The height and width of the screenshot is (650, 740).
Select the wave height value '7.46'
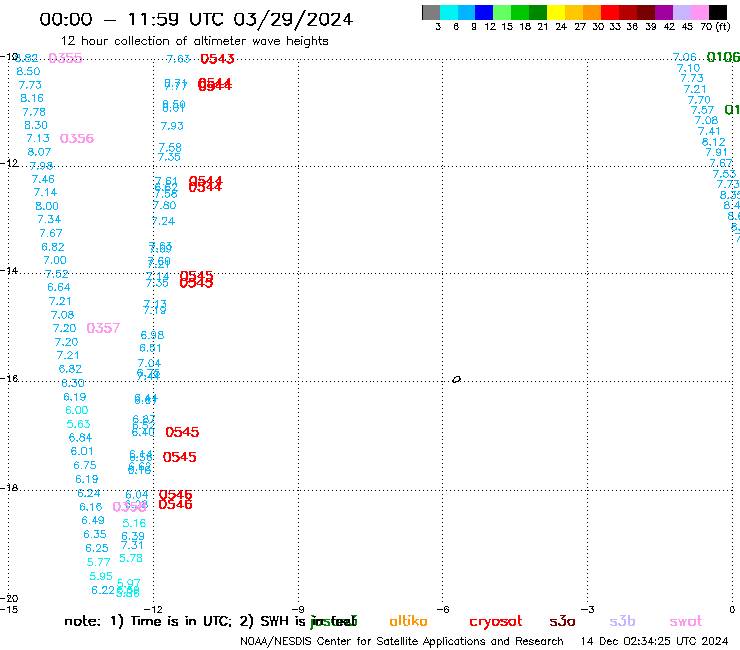click(43, 179)
